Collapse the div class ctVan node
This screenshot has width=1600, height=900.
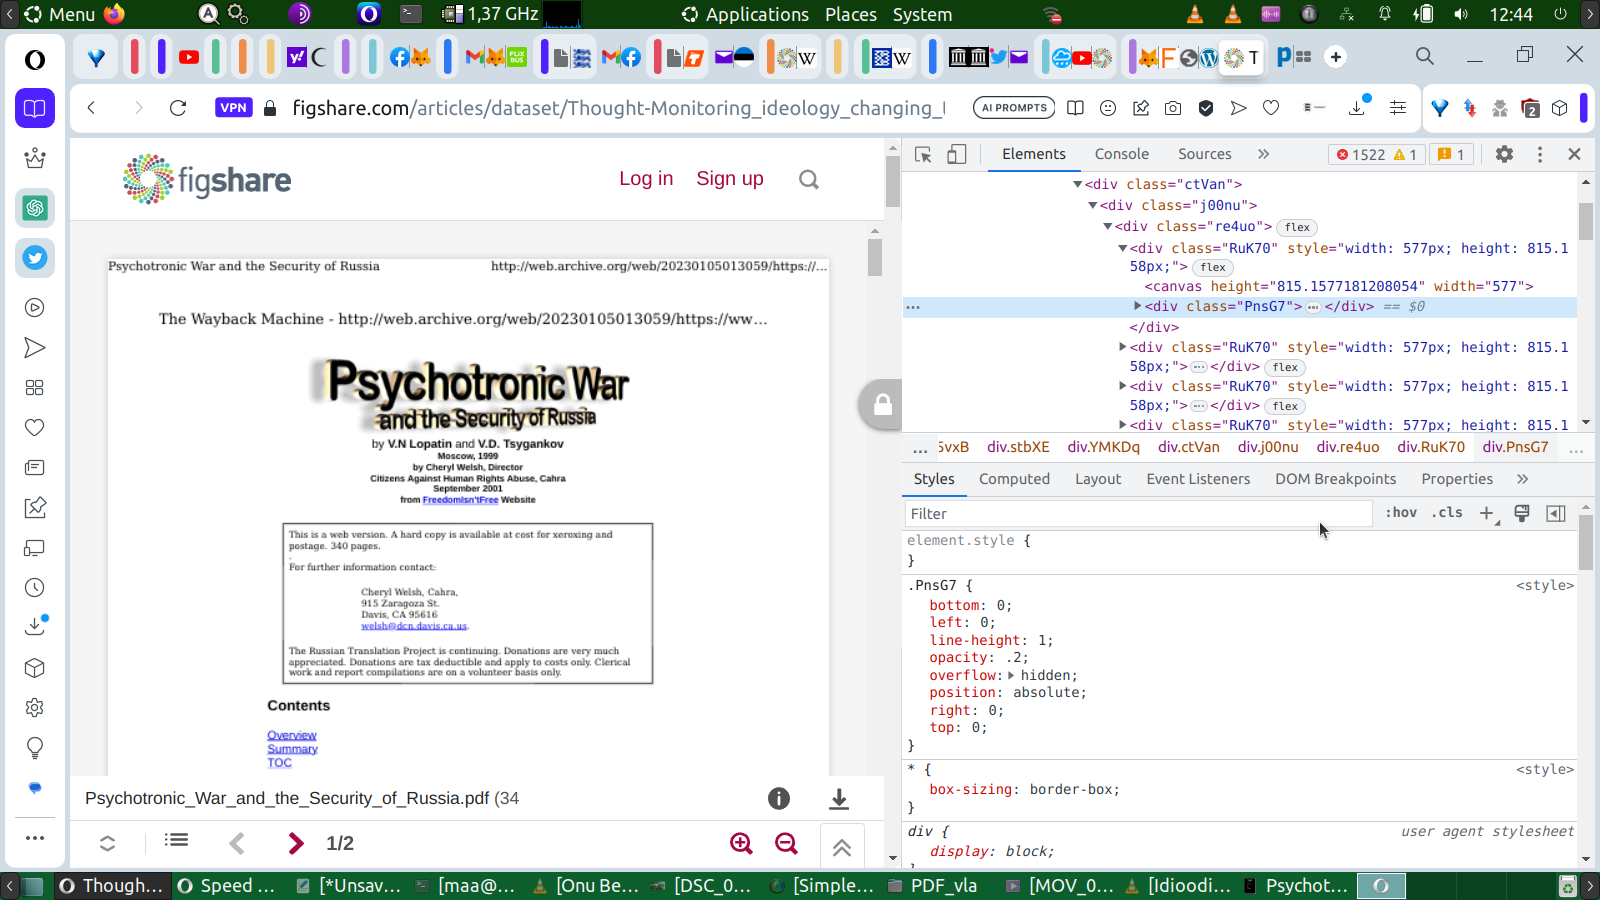pos(1077,184)
